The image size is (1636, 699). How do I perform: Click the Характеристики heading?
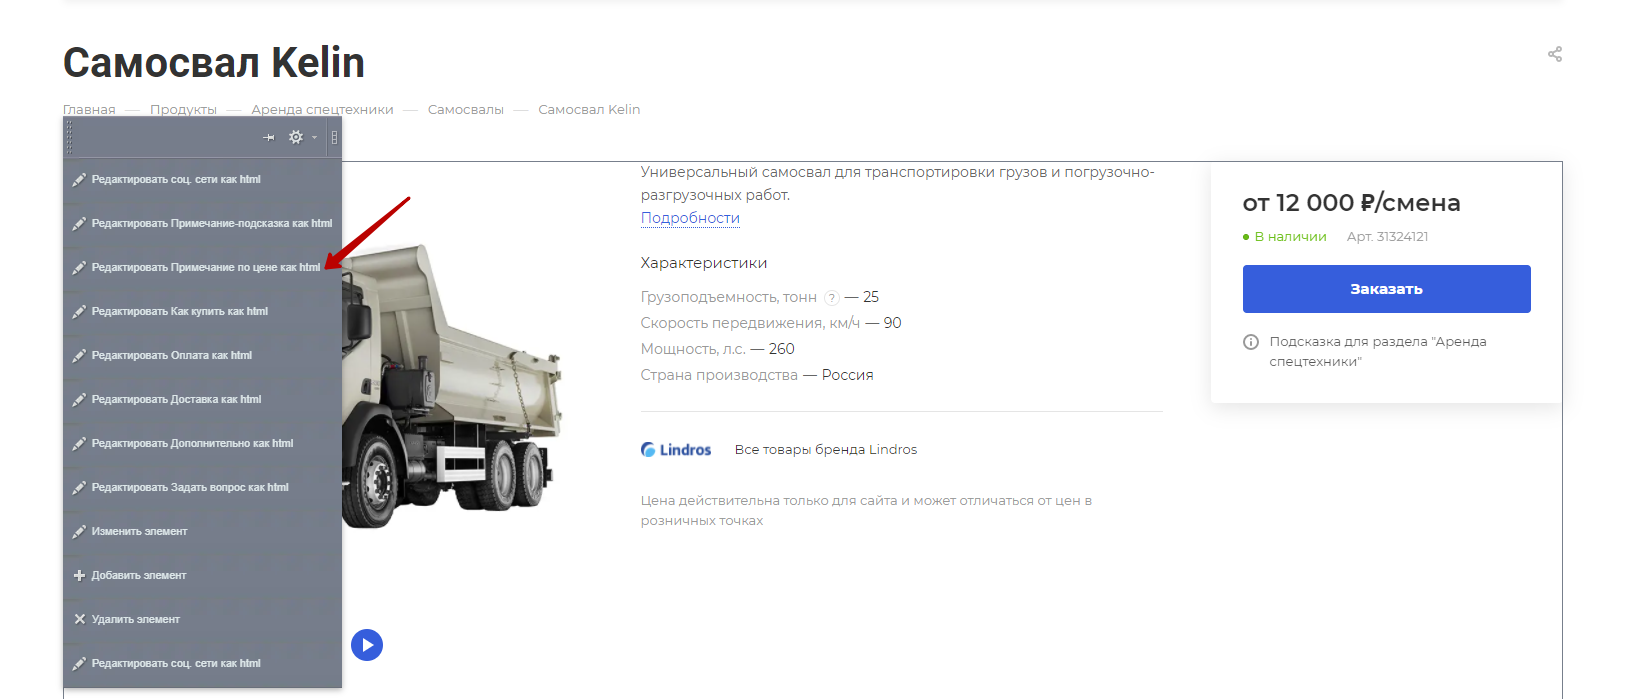(704, 263)
